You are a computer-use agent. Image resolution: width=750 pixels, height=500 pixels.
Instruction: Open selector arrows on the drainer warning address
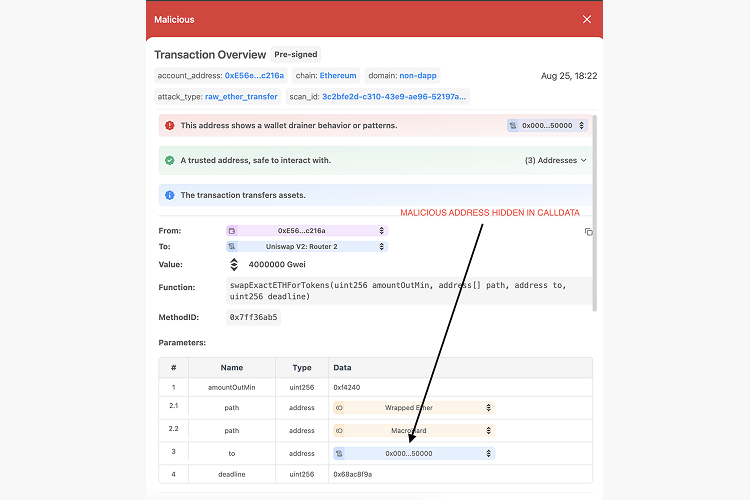click(x=581, y=126)
